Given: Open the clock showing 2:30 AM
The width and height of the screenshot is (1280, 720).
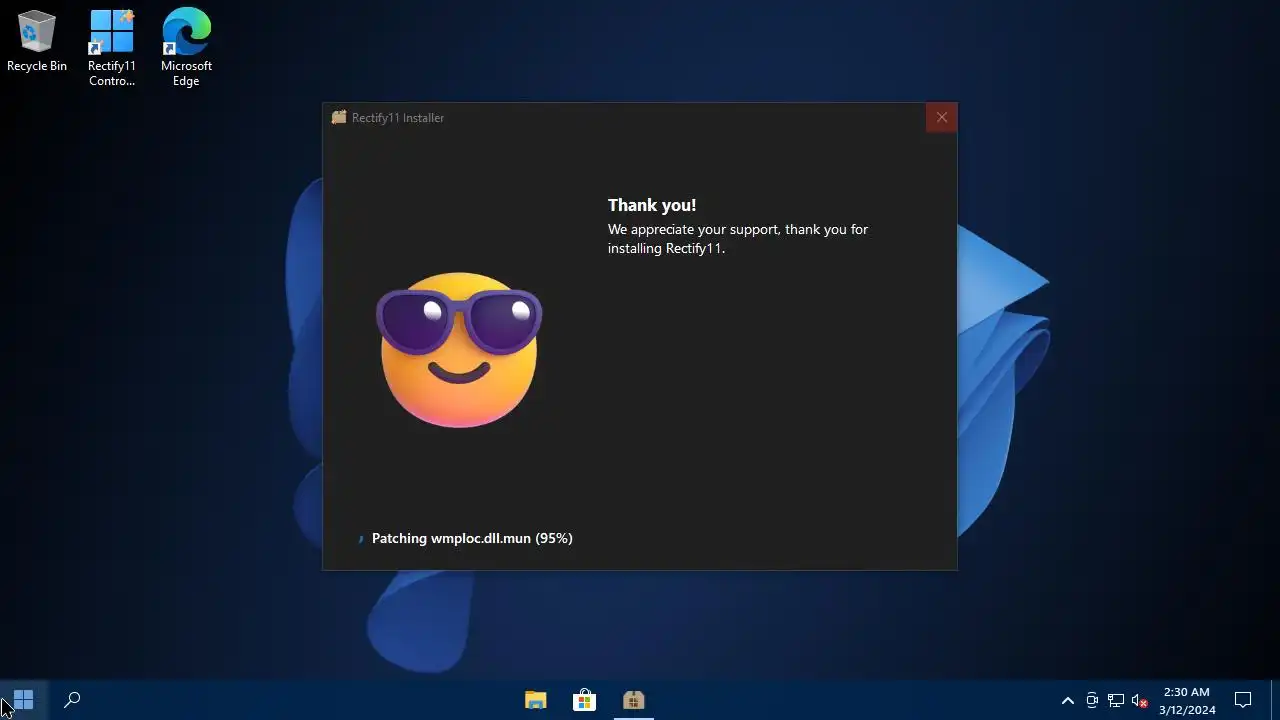Looking at the screenshot, I should 1187,700.
